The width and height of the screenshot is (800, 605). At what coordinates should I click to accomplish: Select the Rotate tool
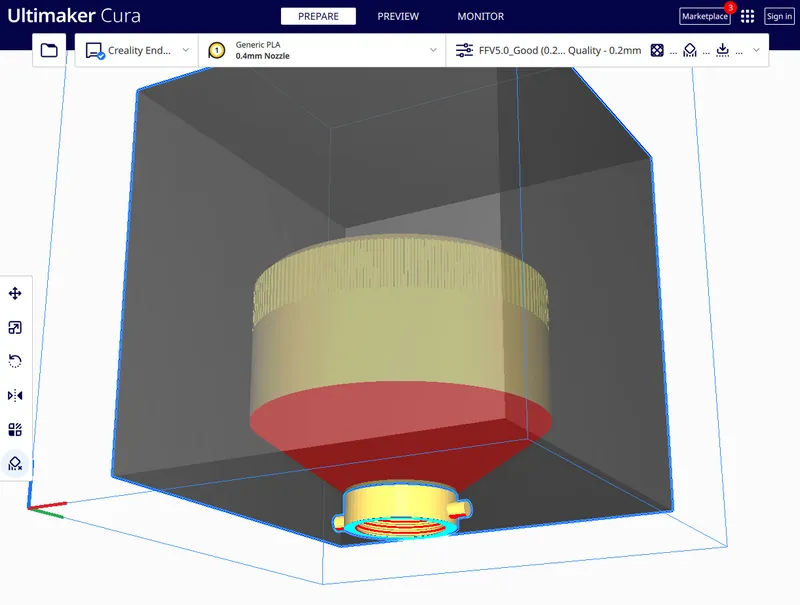click(15, 361)
